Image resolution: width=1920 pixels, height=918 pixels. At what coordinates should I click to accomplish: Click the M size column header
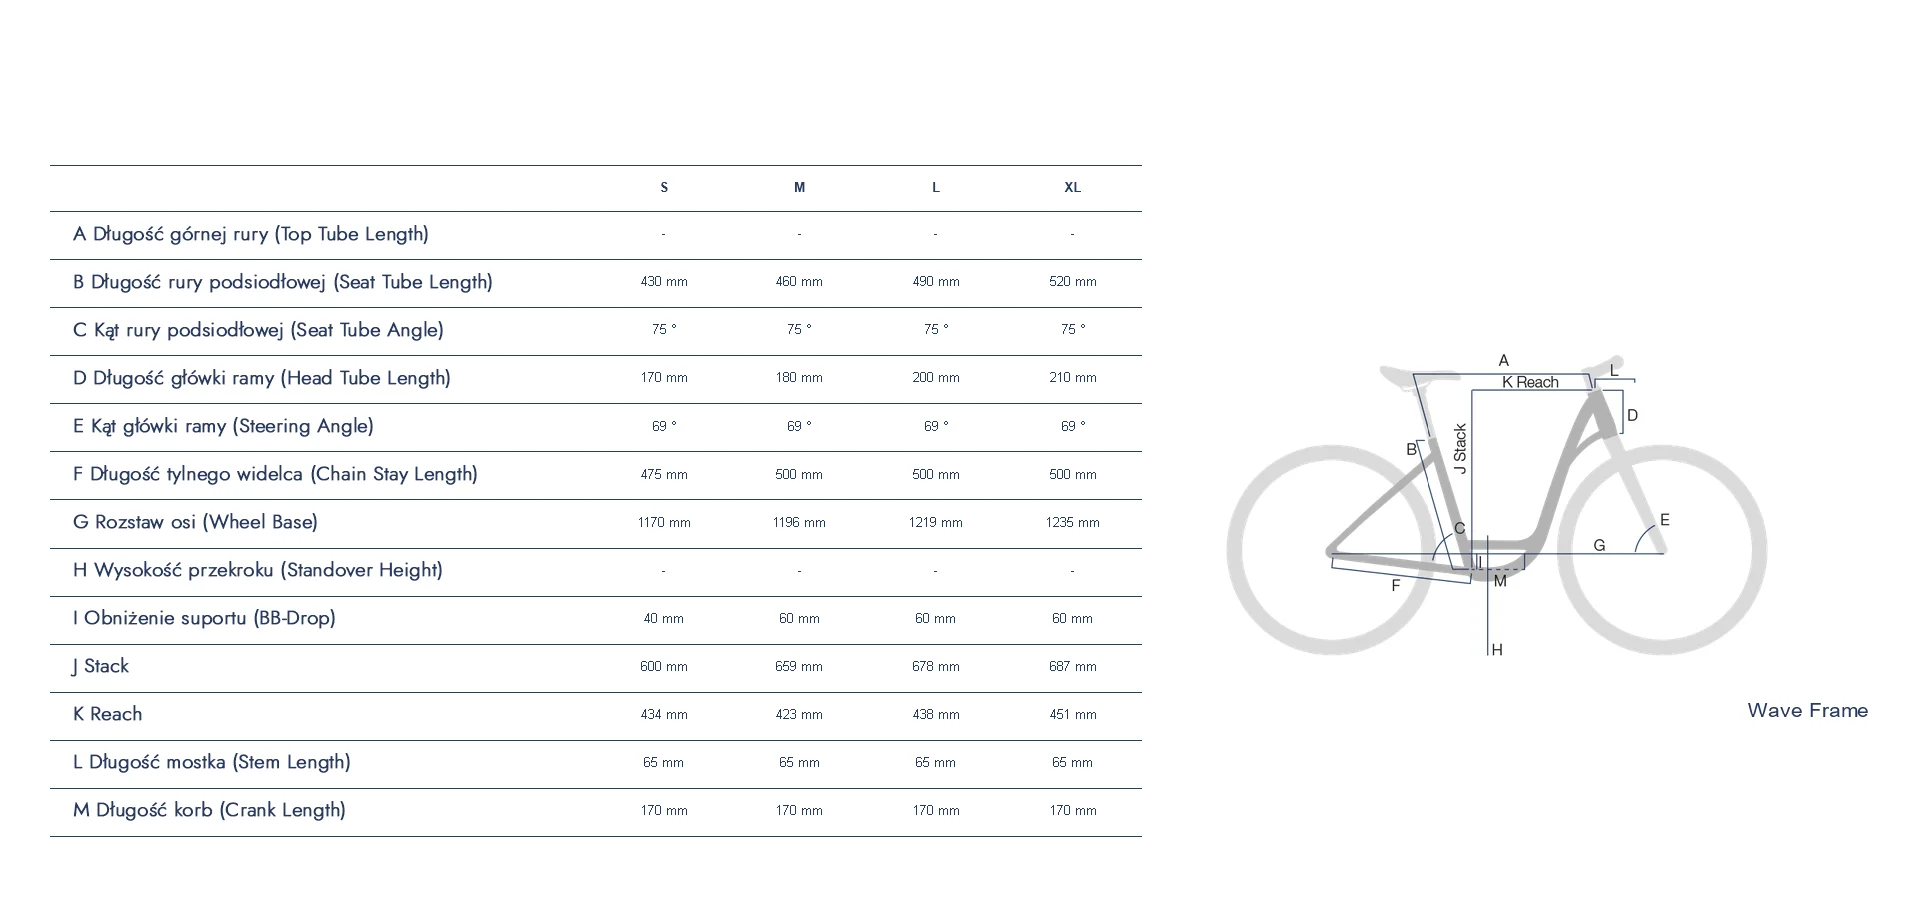coord(799,188)
